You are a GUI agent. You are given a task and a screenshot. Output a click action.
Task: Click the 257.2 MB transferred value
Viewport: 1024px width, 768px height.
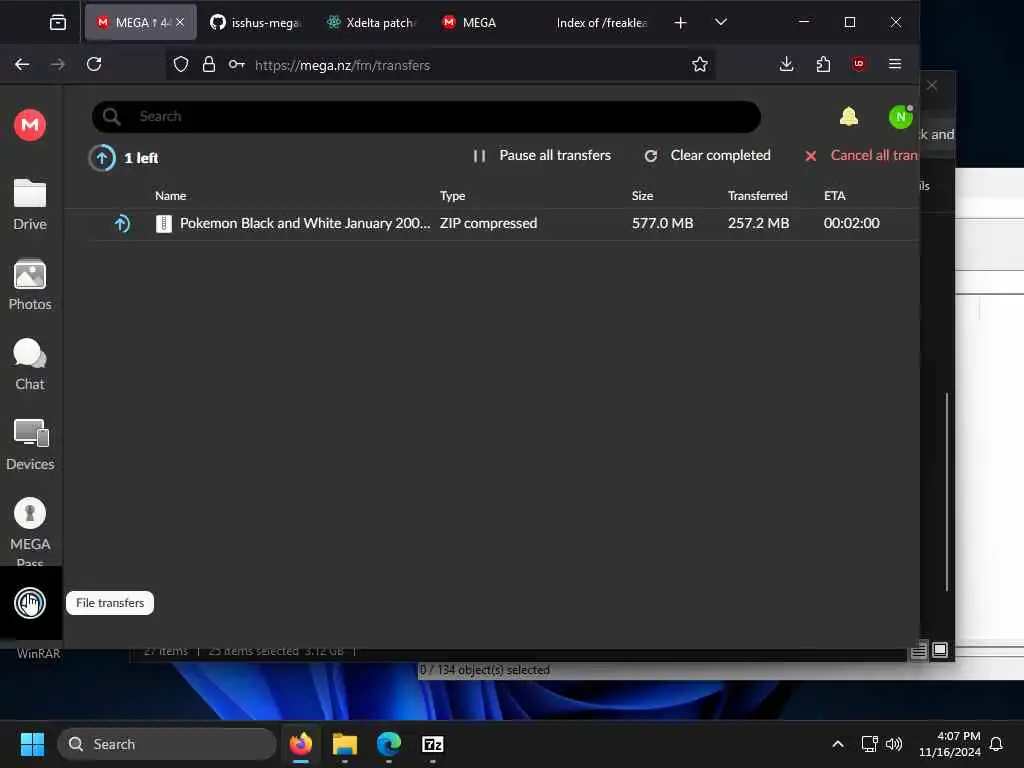[758, 223]
